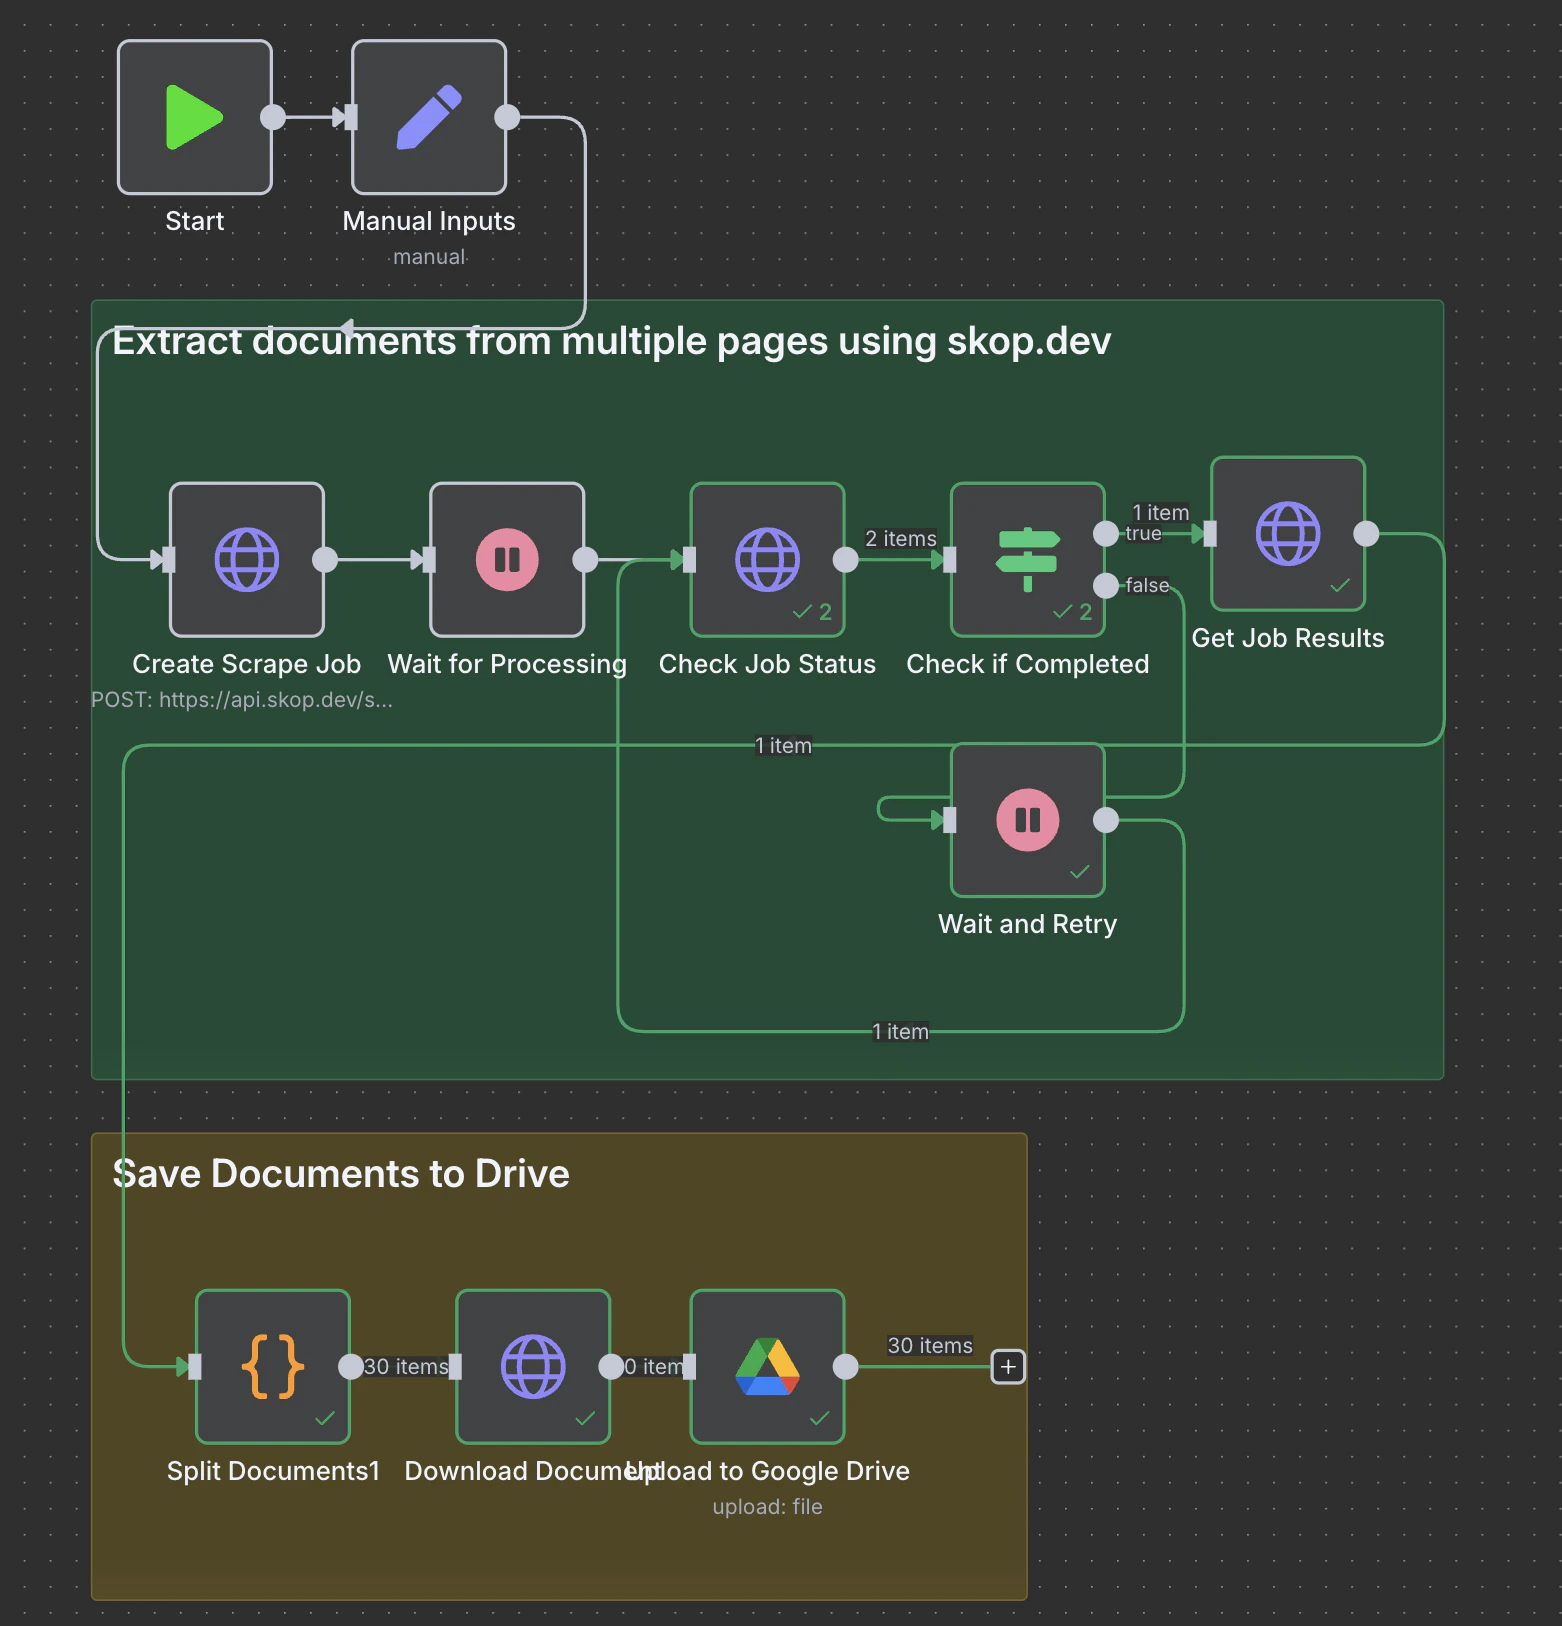Screen dimensions: 1562x1626
Task: Open the Create Scrape Job globe node
Action: (x=247, y=560)
